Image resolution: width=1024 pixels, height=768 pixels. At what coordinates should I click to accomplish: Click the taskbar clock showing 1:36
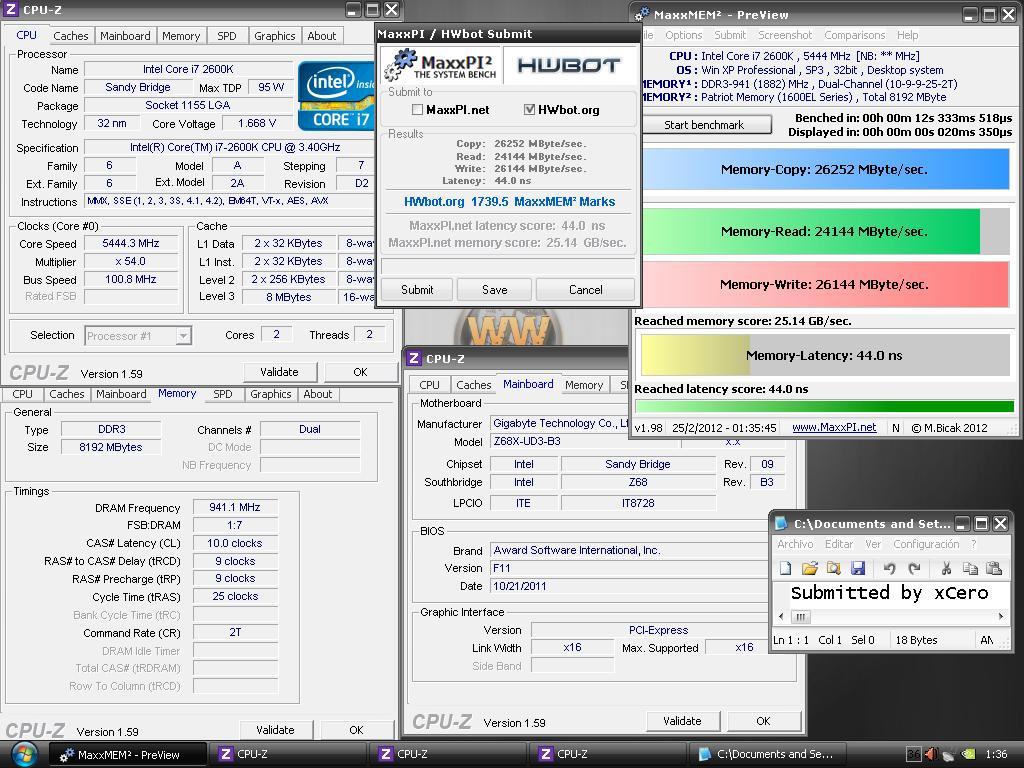click(996, 754)
